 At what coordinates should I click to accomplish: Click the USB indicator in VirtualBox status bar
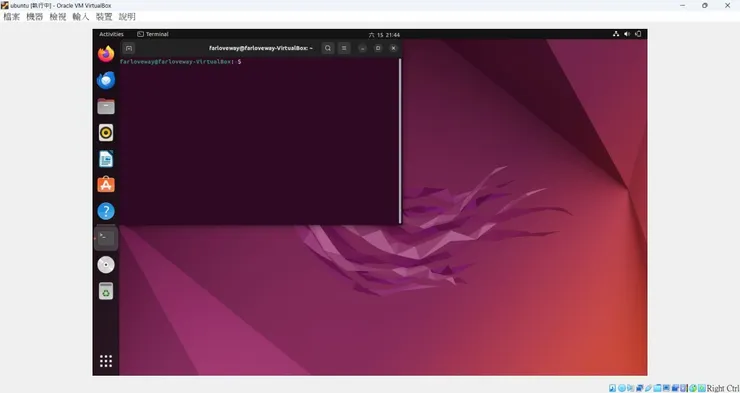click(648, 388)
